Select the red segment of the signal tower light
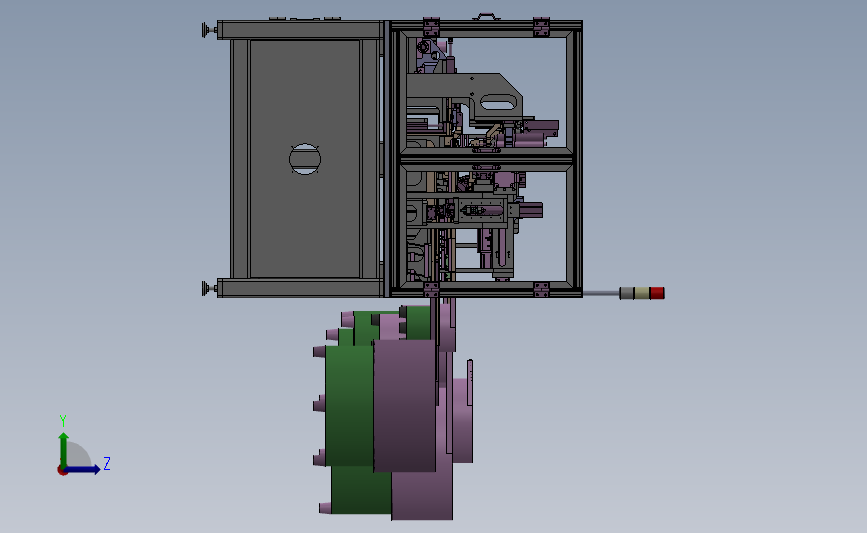Screen dimensions: 867x533 pos(657,293)
